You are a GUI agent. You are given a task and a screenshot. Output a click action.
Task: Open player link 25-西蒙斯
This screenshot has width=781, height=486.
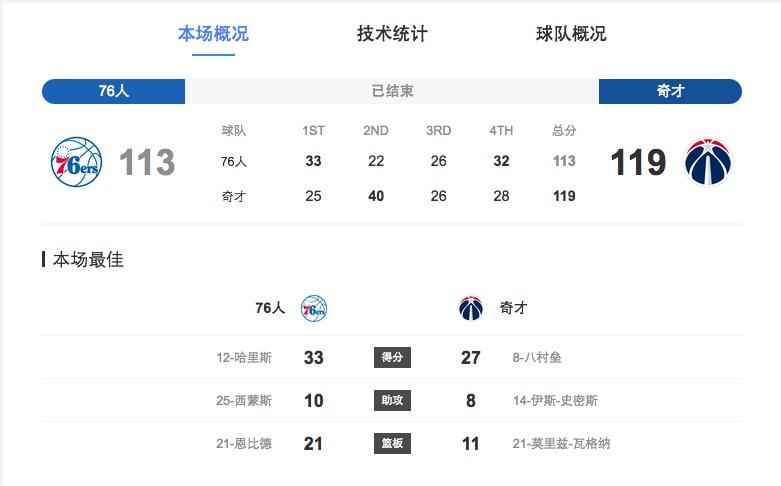point(244,400)
